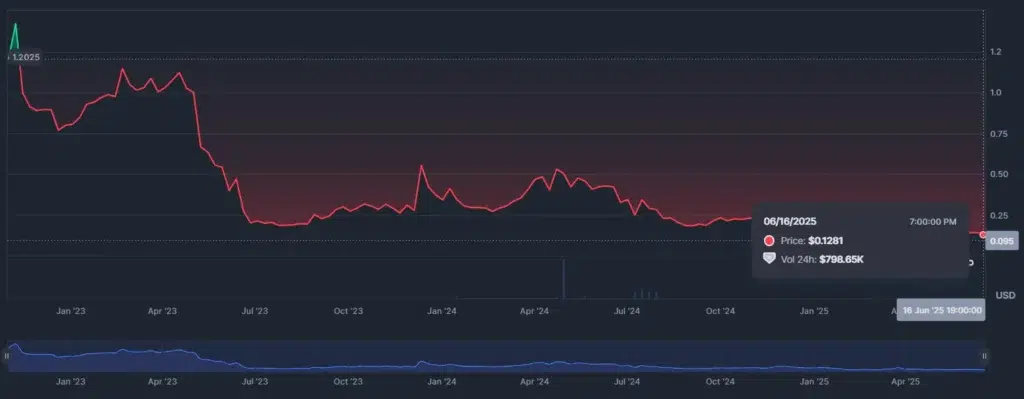Click the tooltip date 06/16/2025
The width and height of the screenshot is (1024, 399).
coord(790,222)
